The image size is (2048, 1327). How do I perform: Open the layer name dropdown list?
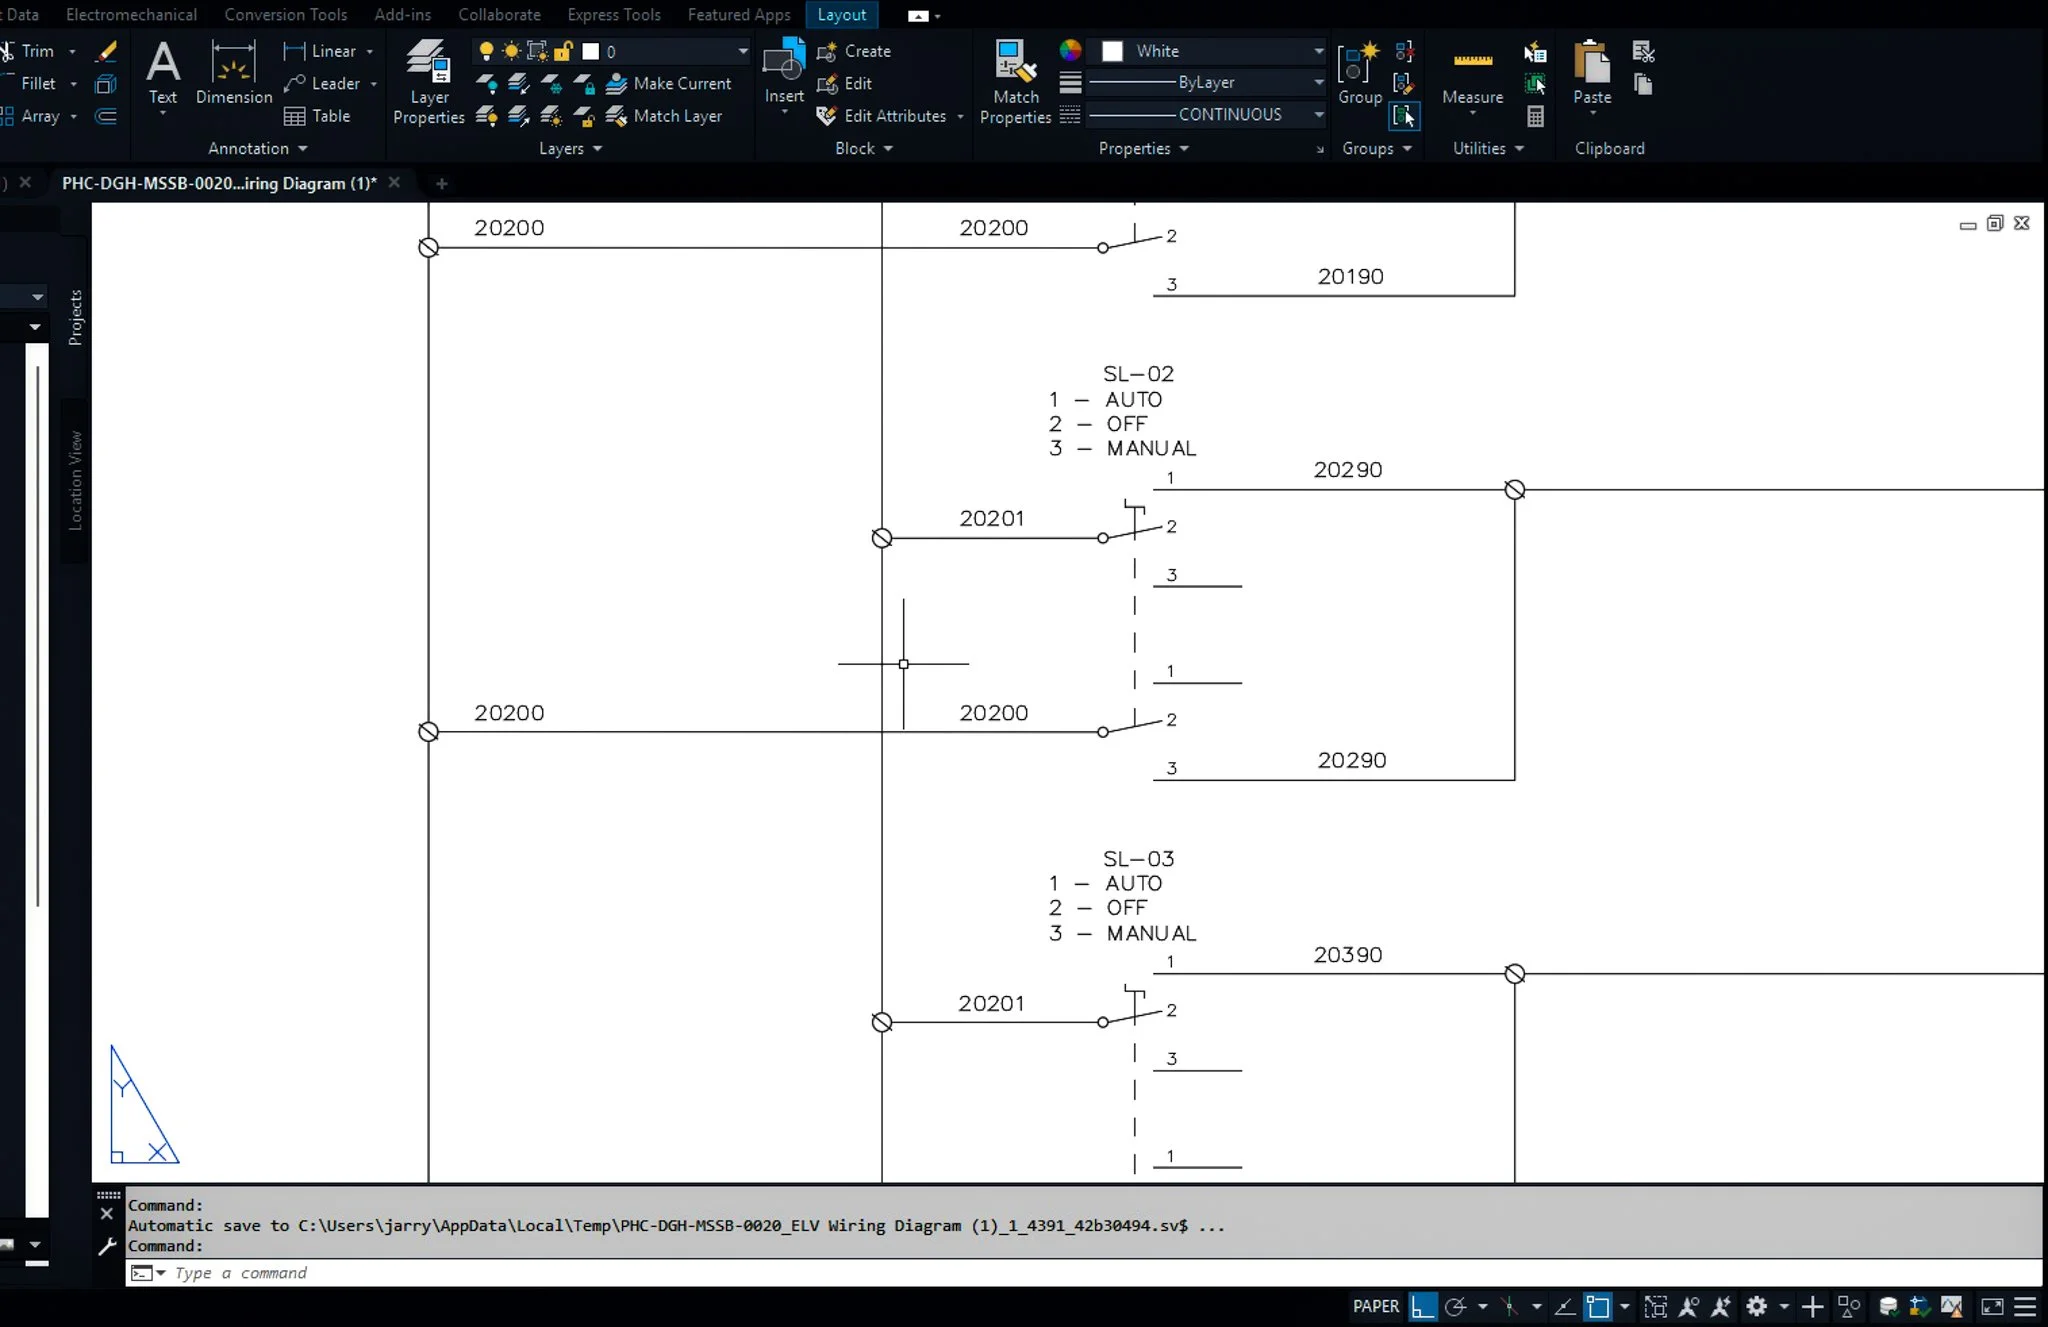(x=742, y=51)
